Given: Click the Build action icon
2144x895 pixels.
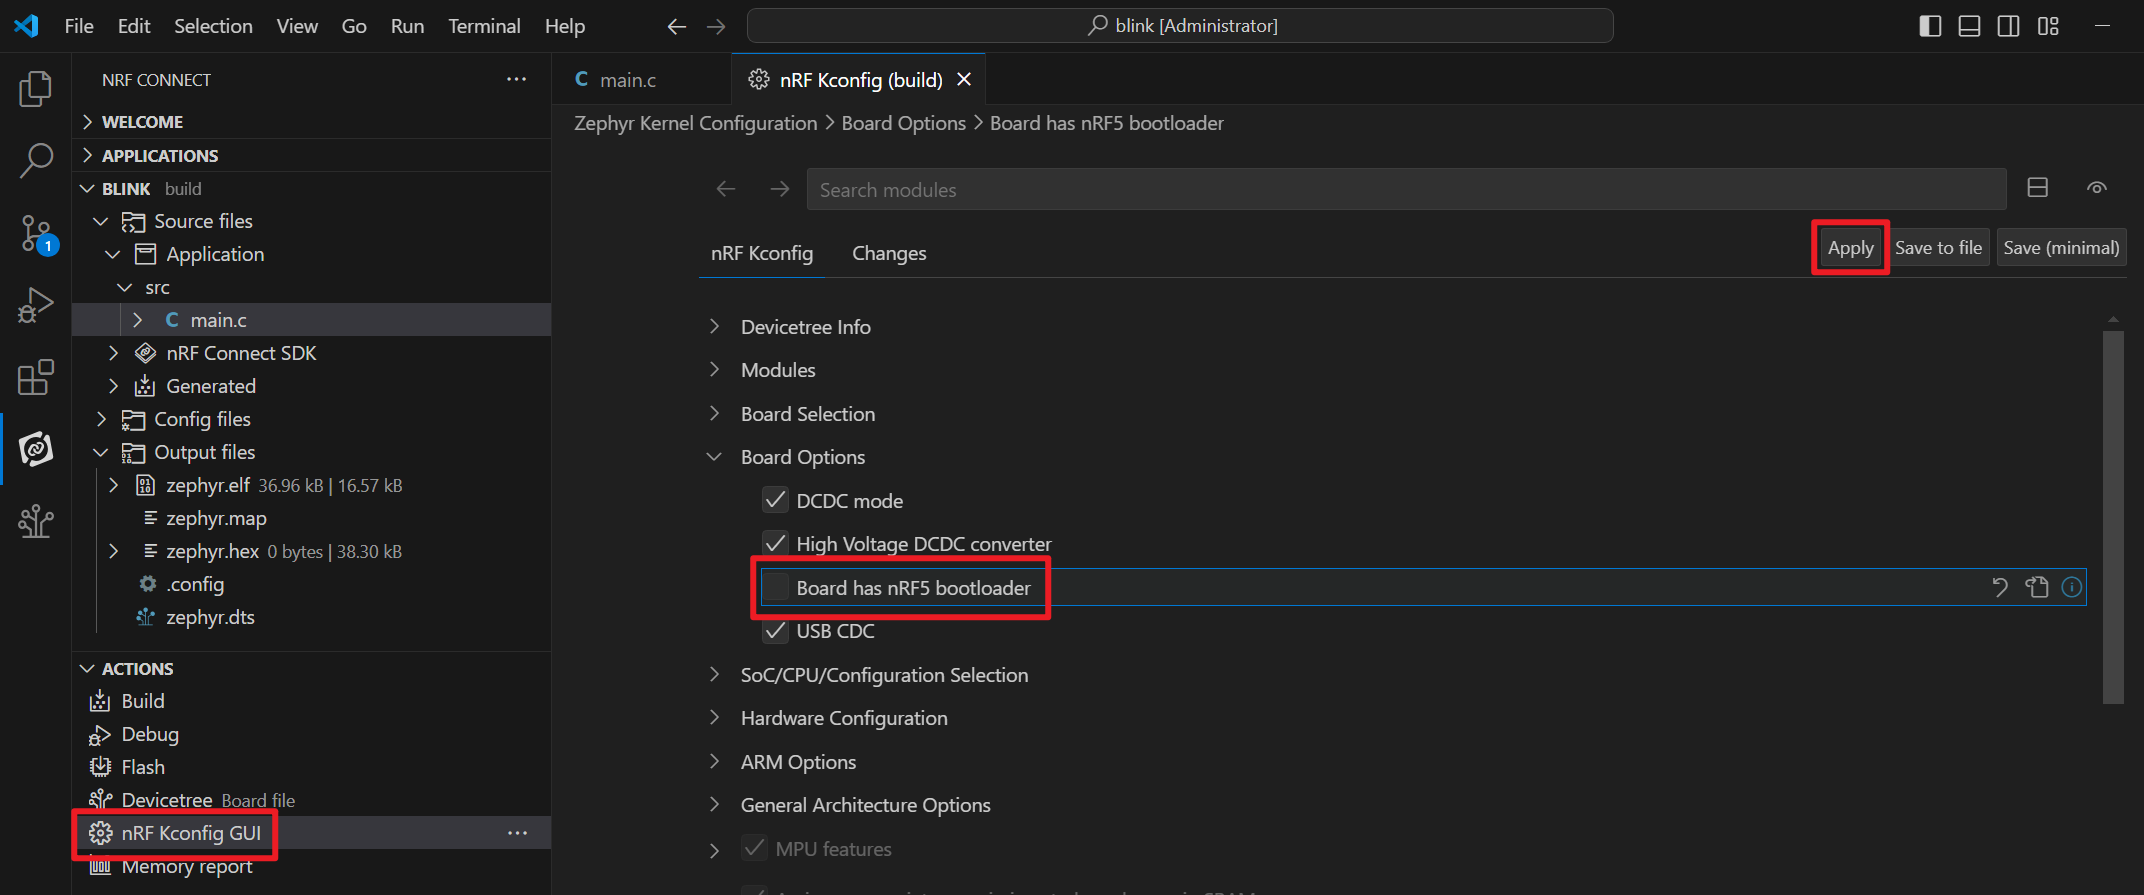Looking at the screenshot, I should coord(100,701).
